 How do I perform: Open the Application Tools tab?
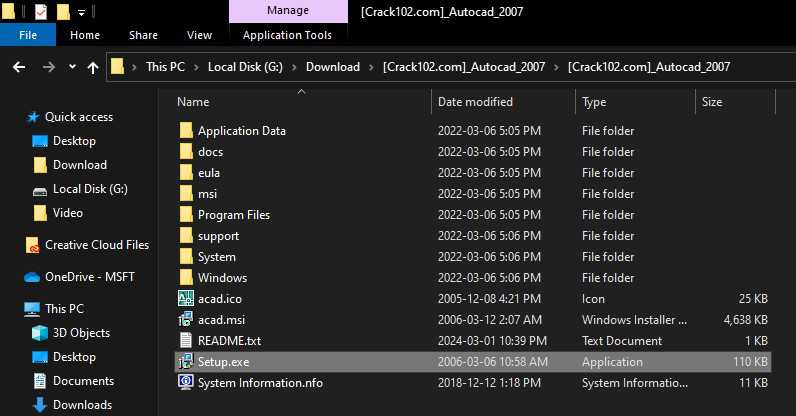(x=287, y=35)
